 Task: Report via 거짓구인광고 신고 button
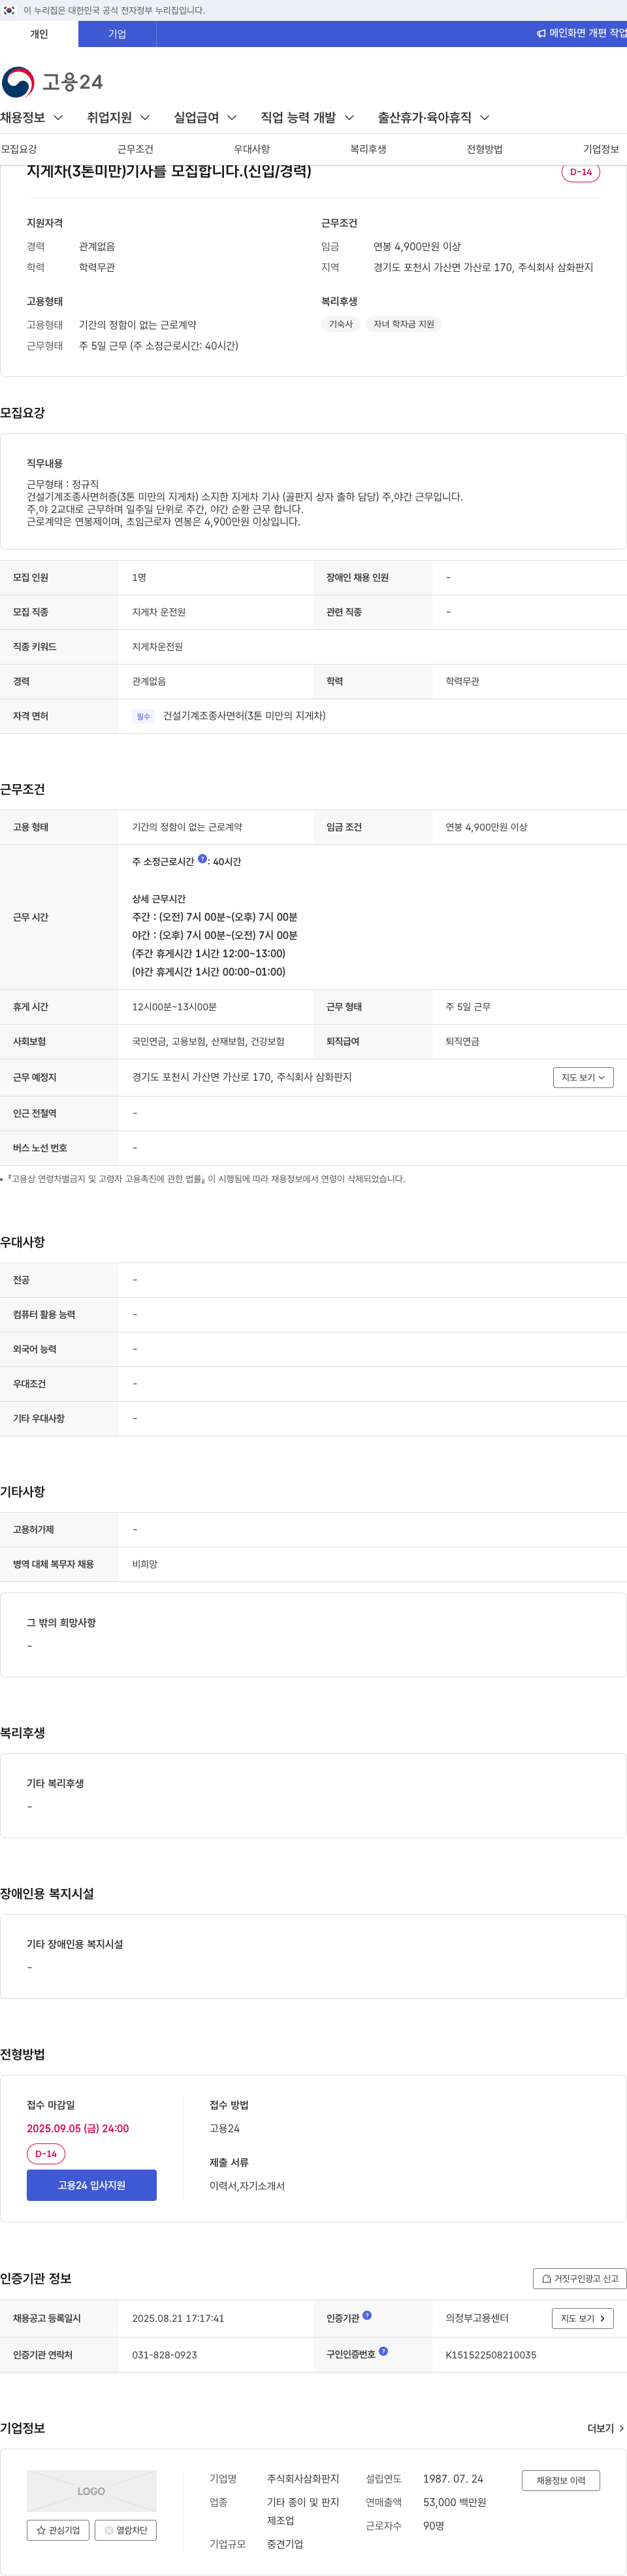[579, 2278]
